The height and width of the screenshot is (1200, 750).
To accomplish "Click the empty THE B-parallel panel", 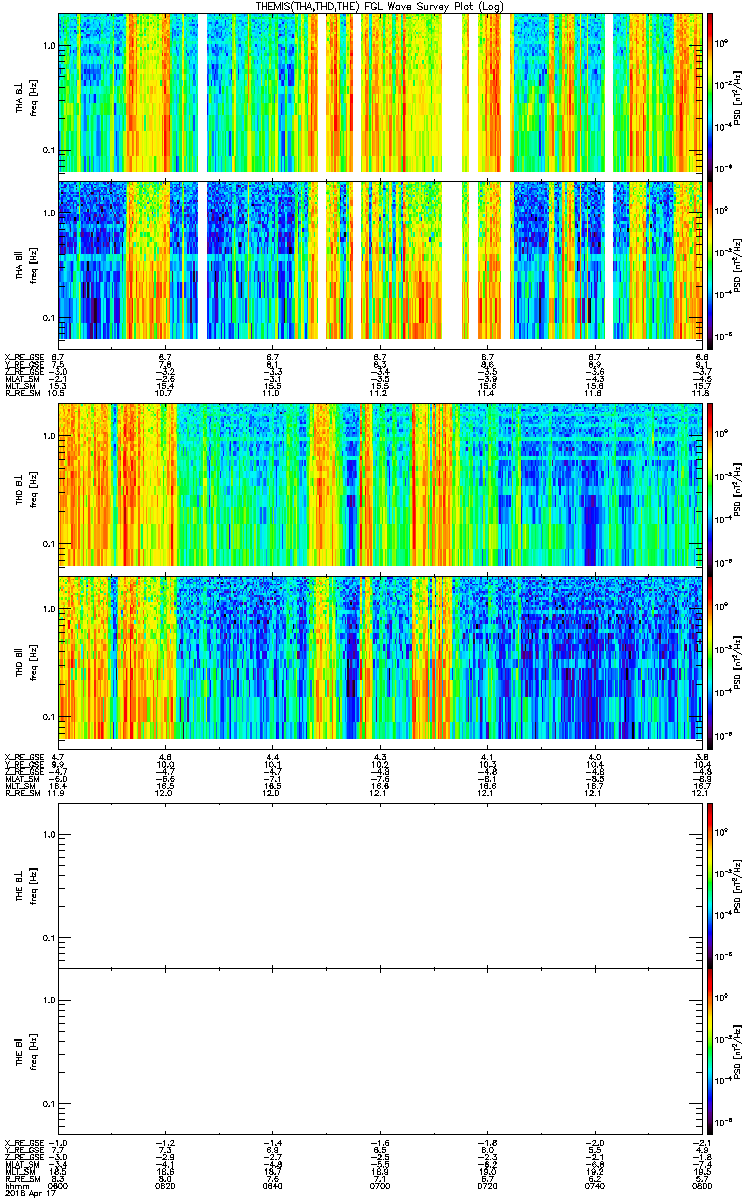I will point(380,1050).
